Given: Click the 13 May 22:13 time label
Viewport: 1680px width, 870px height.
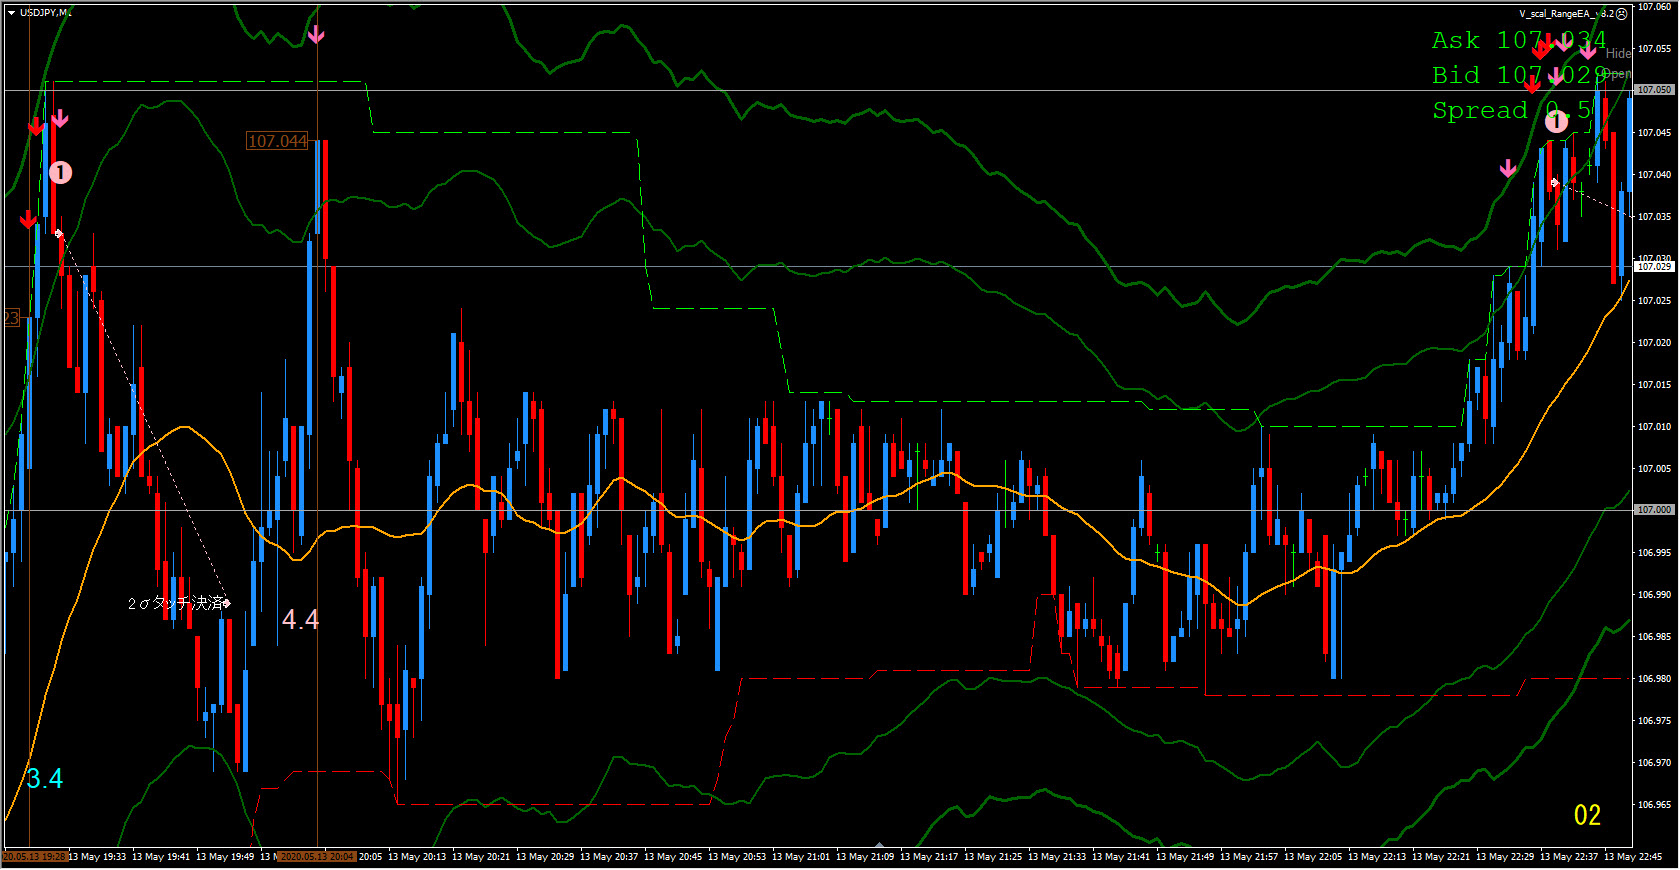Looking at the screenshot, I should 1377,857.
